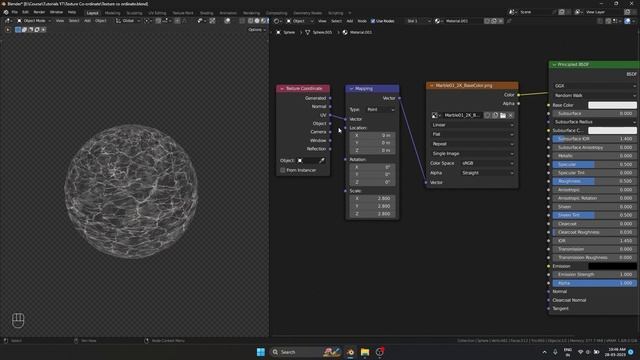Click the Generated output socket

(330, 98)
